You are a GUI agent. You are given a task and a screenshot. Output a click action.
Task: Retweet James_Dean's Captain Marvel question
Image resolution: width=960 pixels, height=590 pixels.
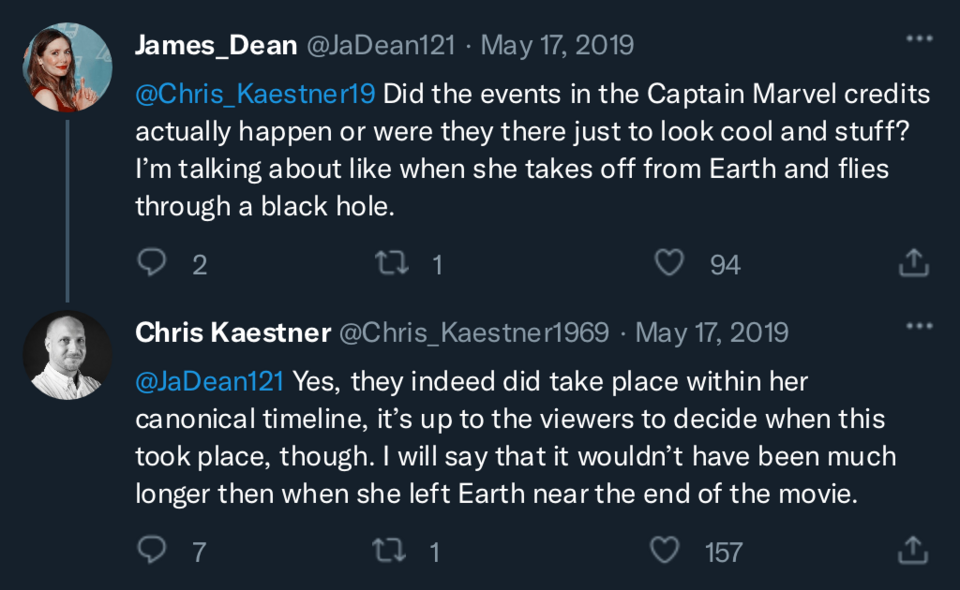[388, 263]
